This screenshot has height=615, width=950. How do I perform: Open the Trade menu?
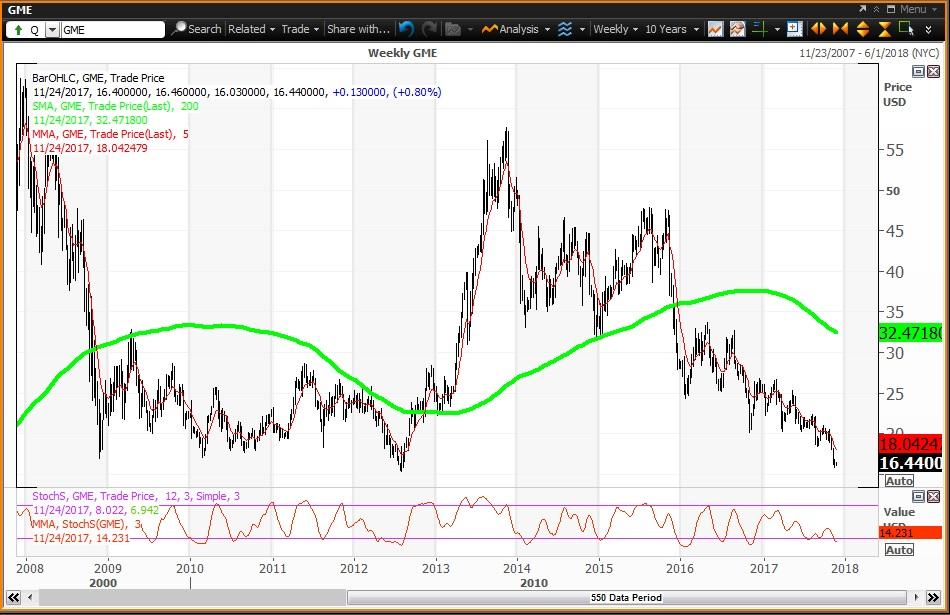300,29
